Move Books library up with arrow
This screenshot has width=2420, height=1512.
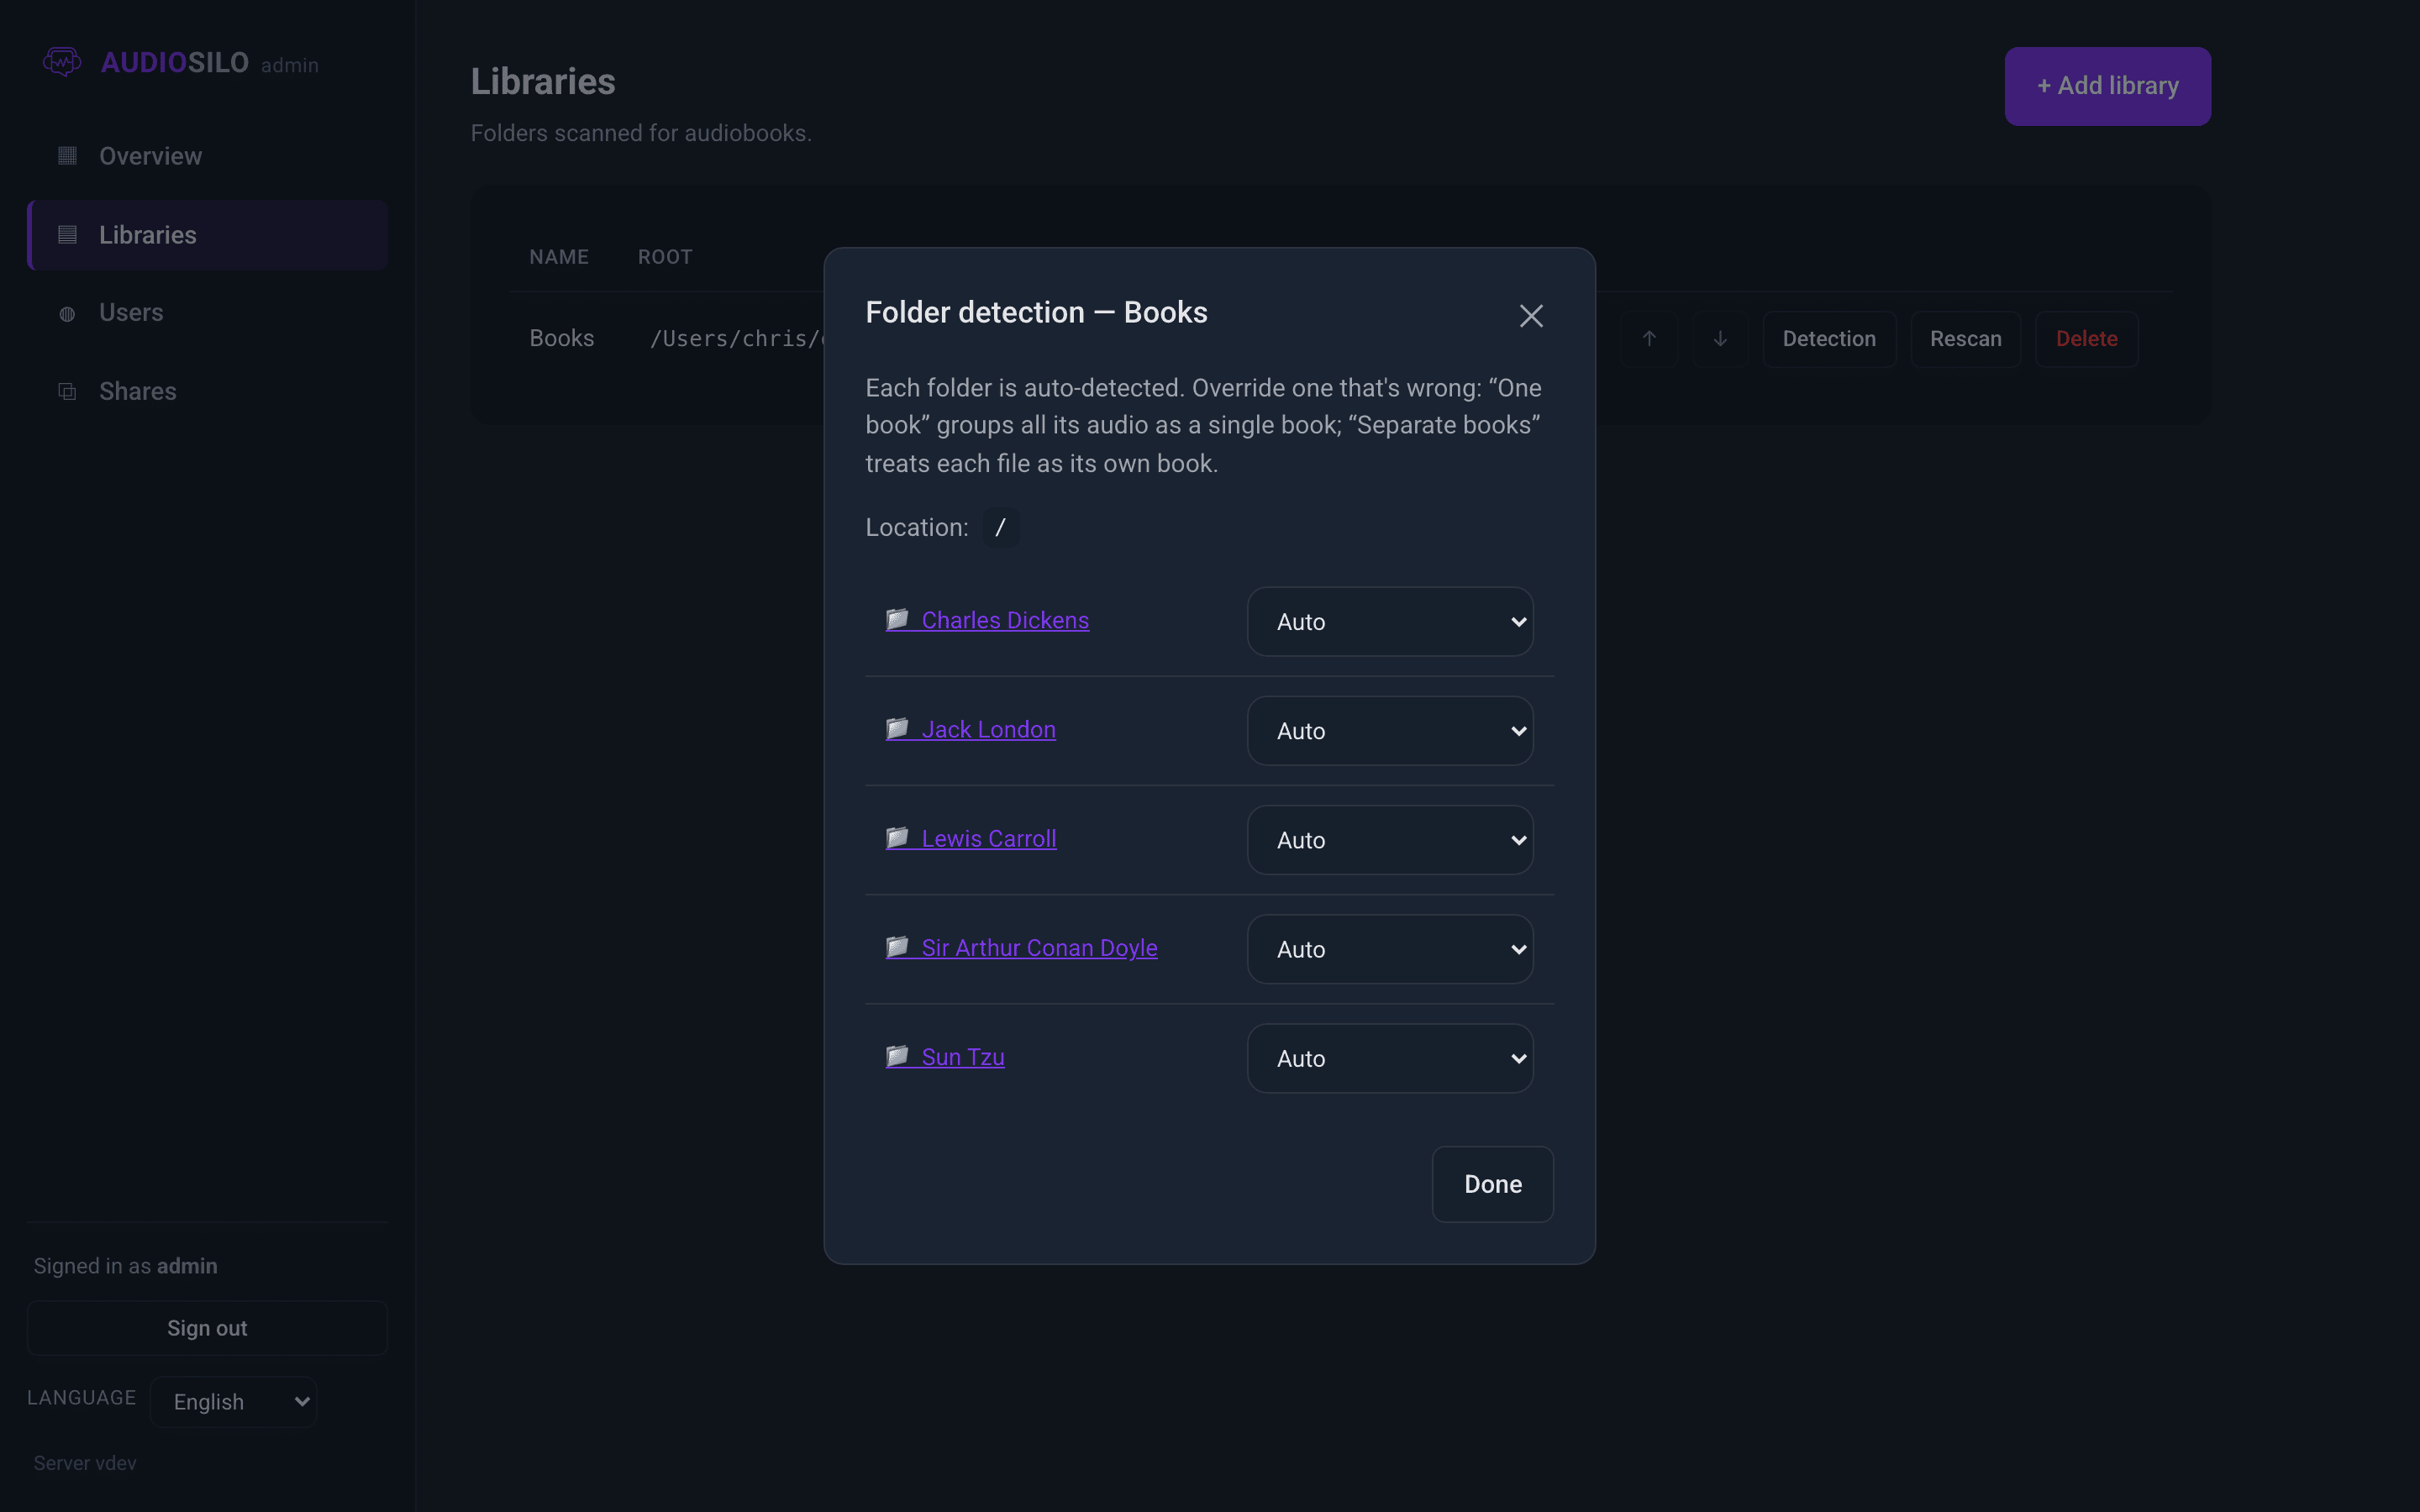pyautogui.click(x=1649, y=339)
